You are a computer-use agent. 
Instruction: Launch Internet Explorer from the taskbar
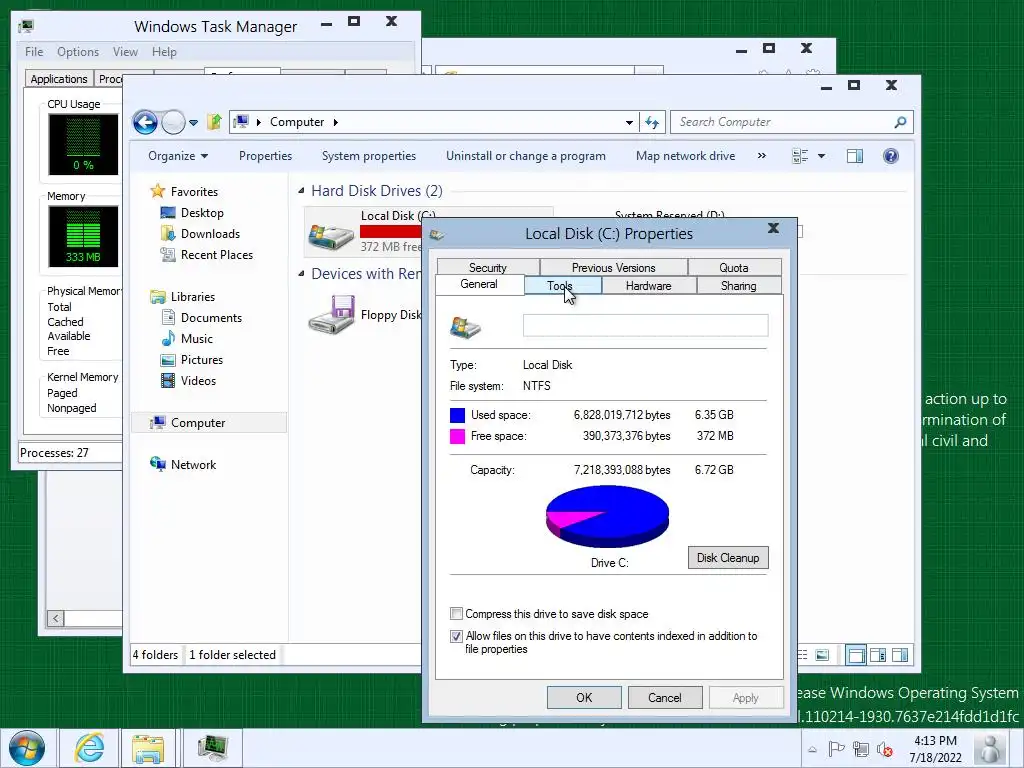coord(89,748)
